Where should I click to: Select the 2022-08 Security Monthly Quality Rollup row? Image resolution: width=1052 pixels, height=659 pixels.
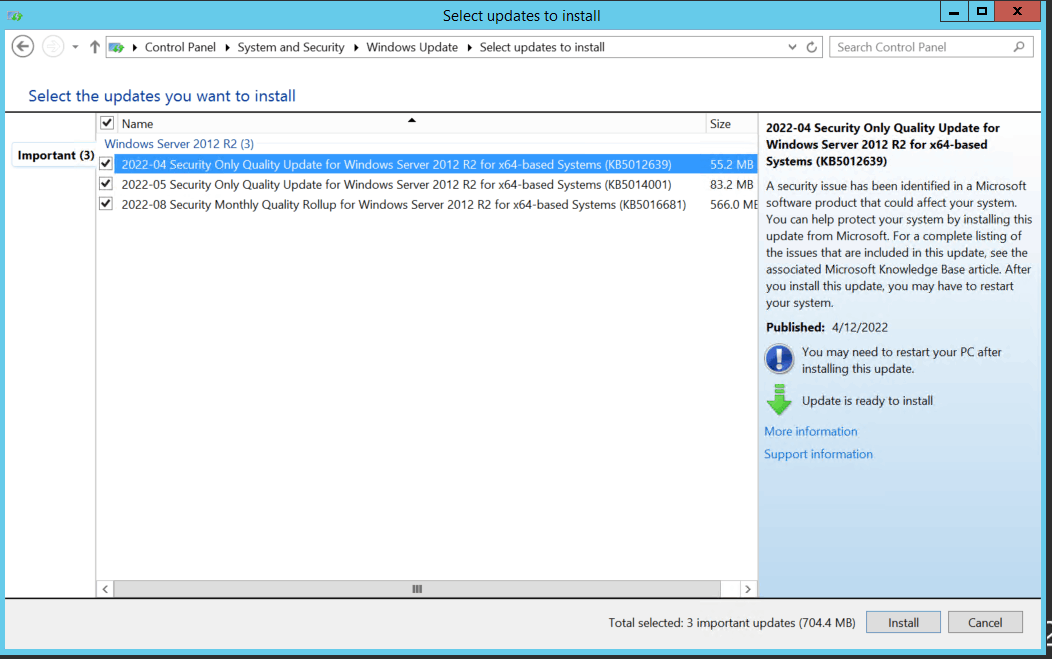(x=435, y=205)
